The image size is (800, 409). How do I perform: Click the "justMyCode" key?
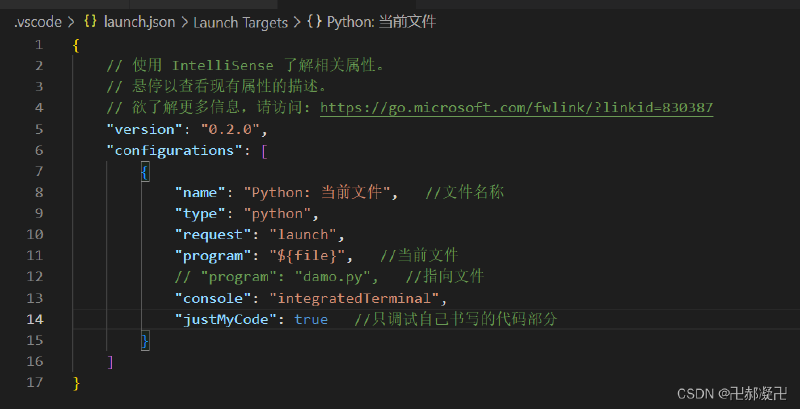(x=226, y=319)
